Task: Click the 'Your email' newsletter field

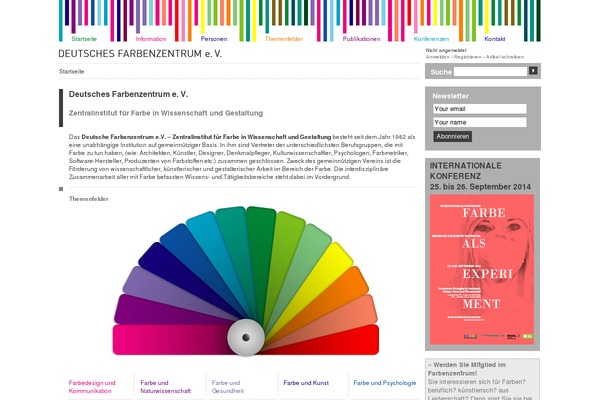Action: click(x=480, y=109)
